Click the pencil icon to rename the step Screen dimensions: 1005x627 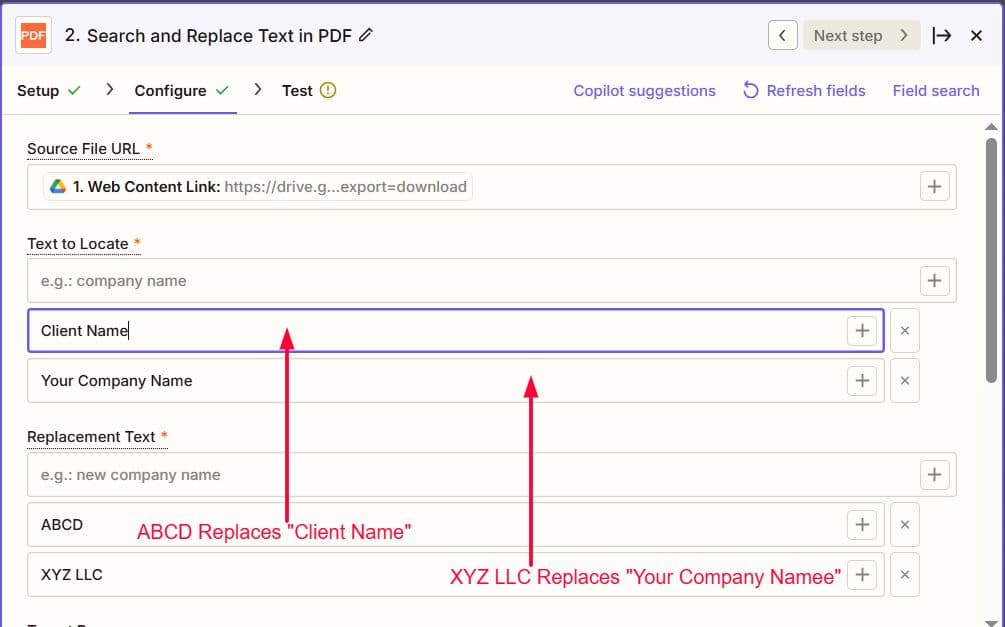point(364,34)
